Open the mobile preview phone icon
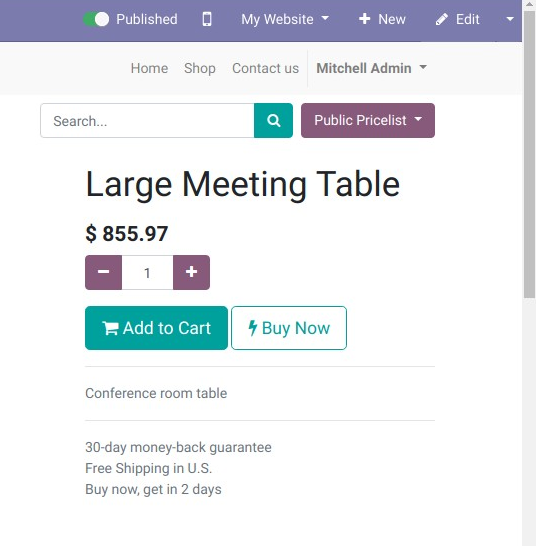536x546 pixels. pyautogui.click(x=207, y=19)
